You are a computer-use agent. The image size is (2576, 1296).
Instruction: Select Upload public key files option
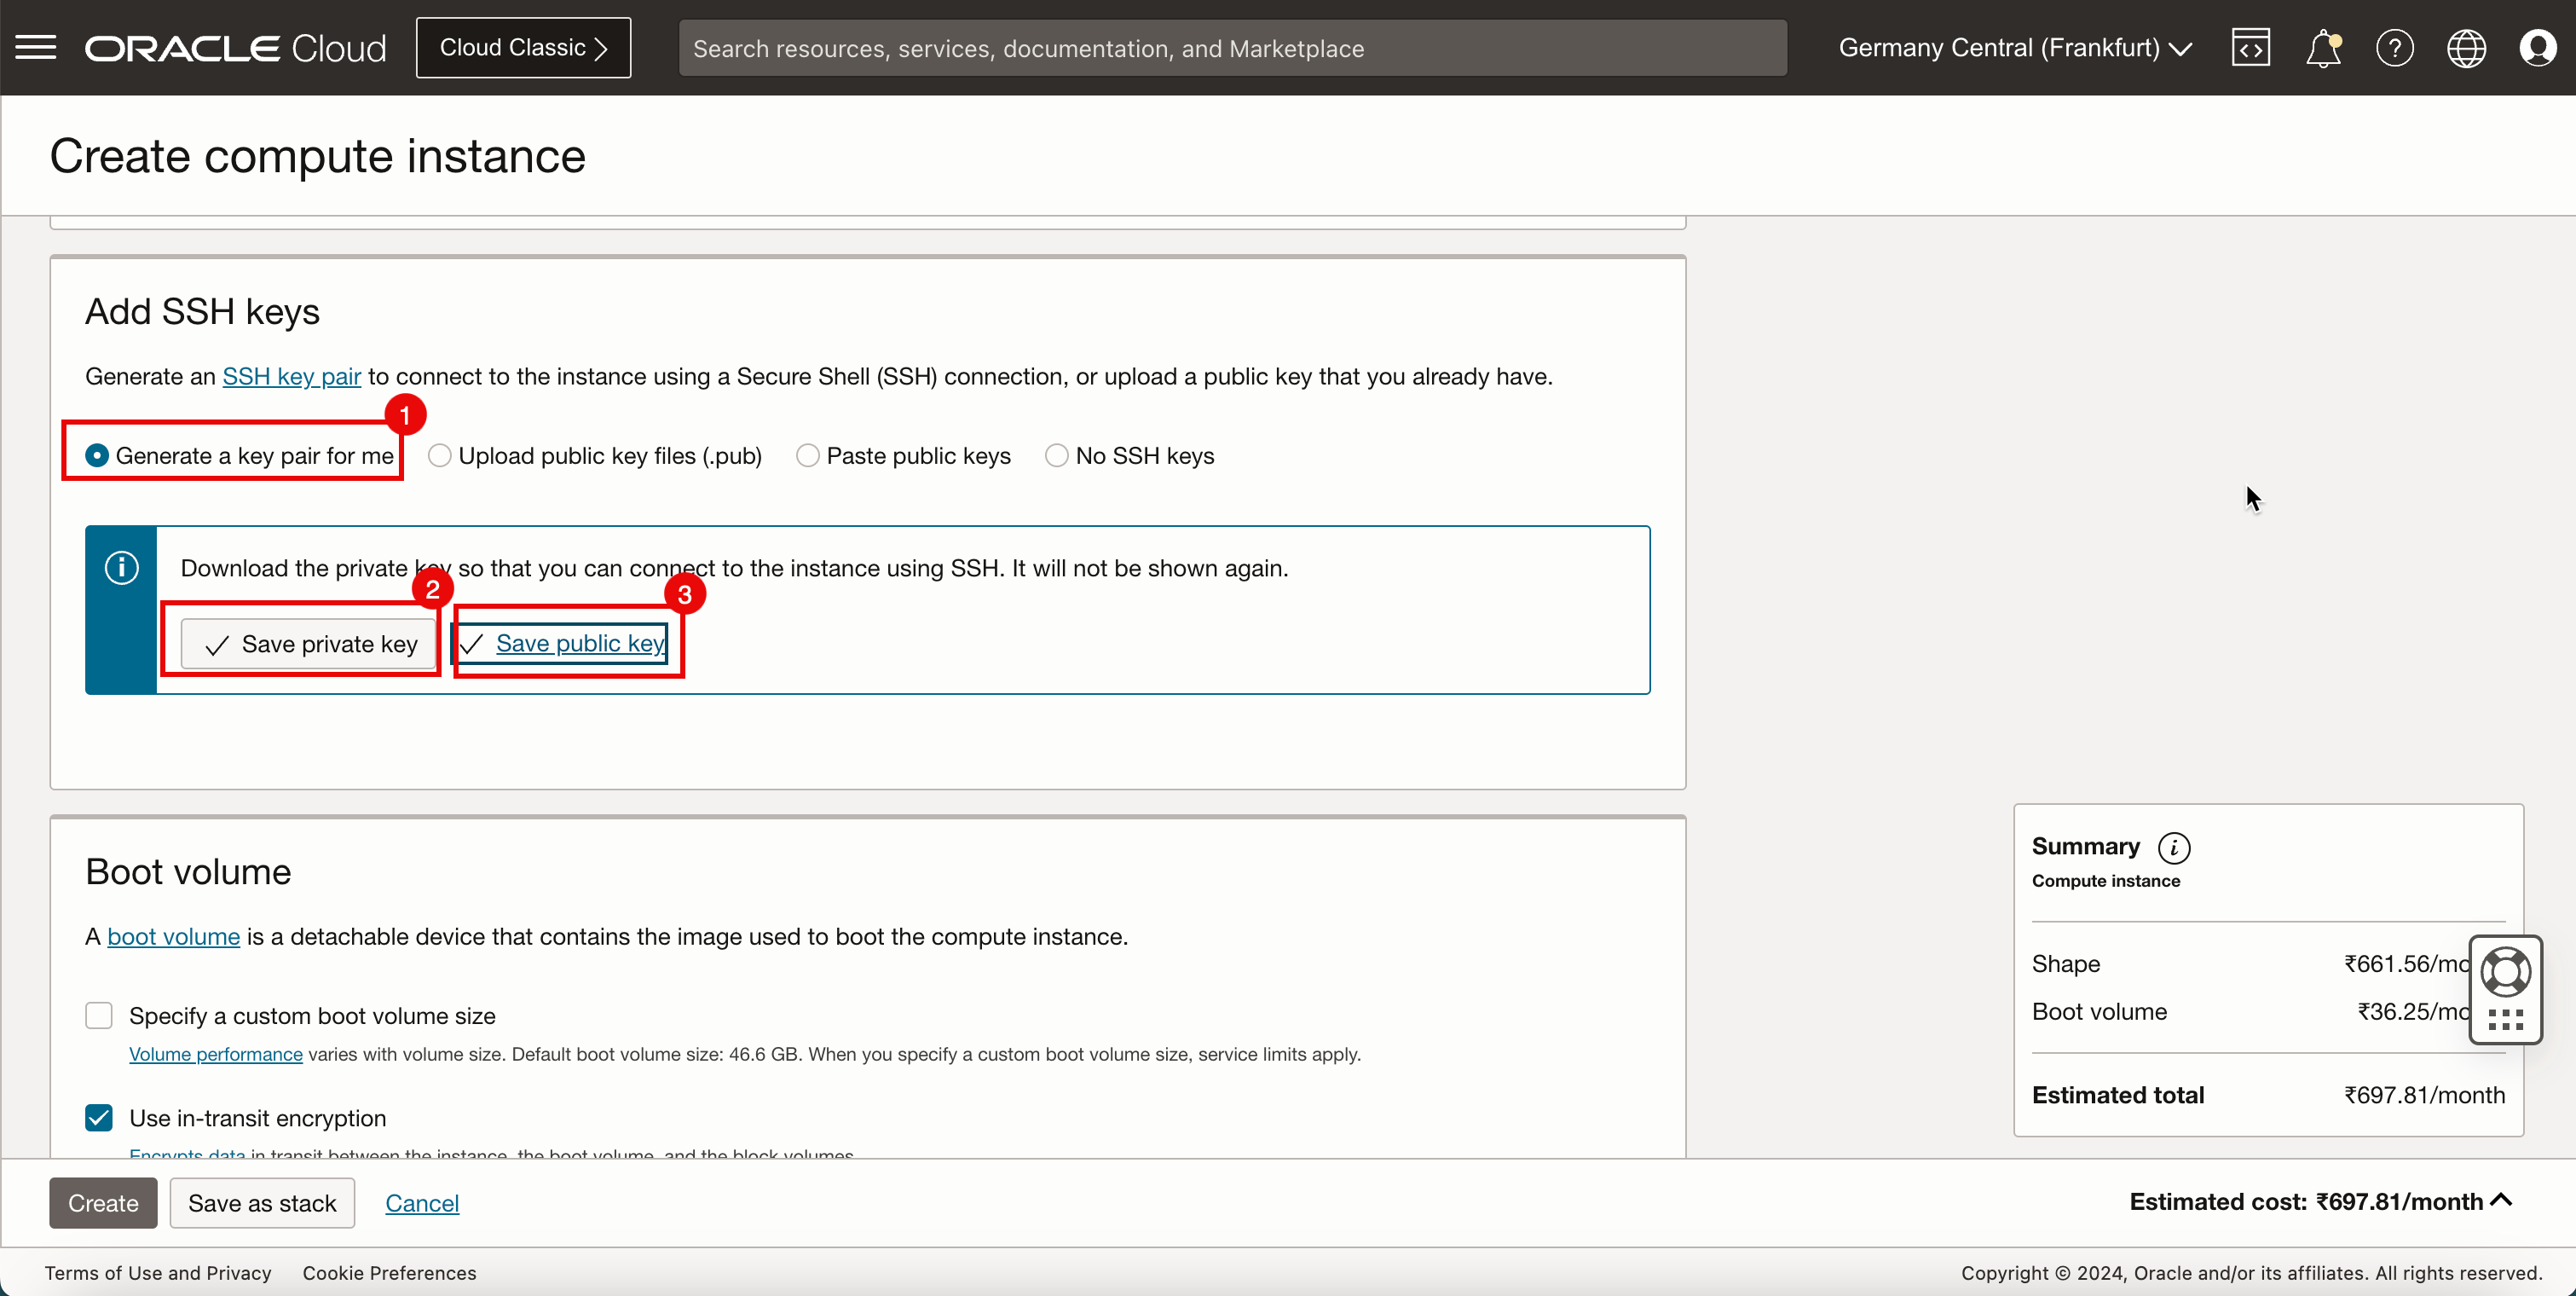[x=438, y=454]
